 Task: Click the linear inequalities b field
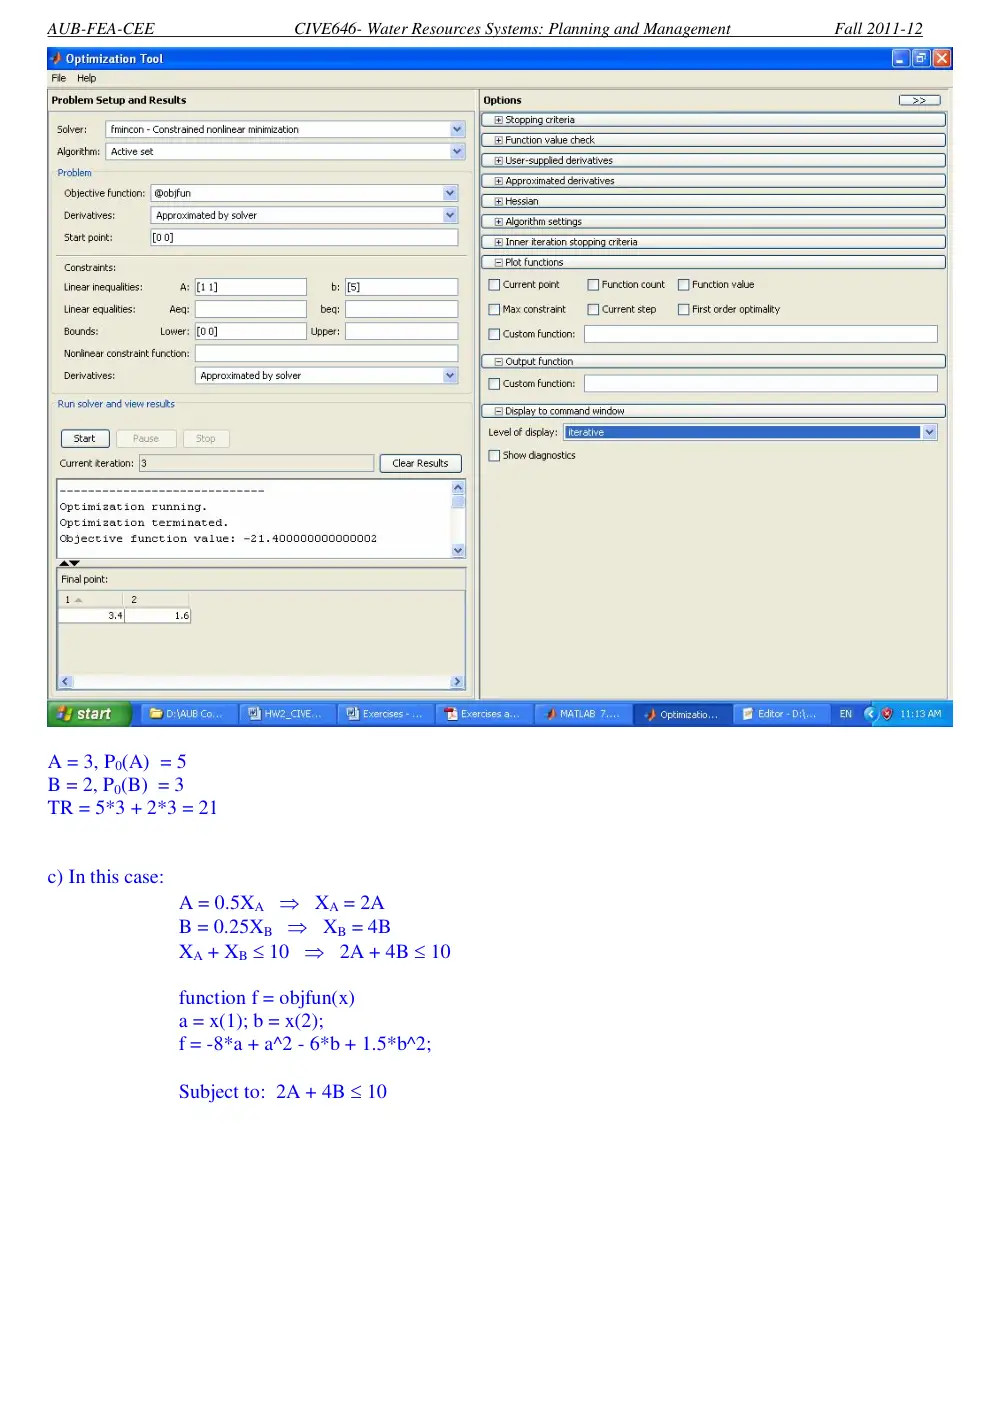tap(401, 287)
